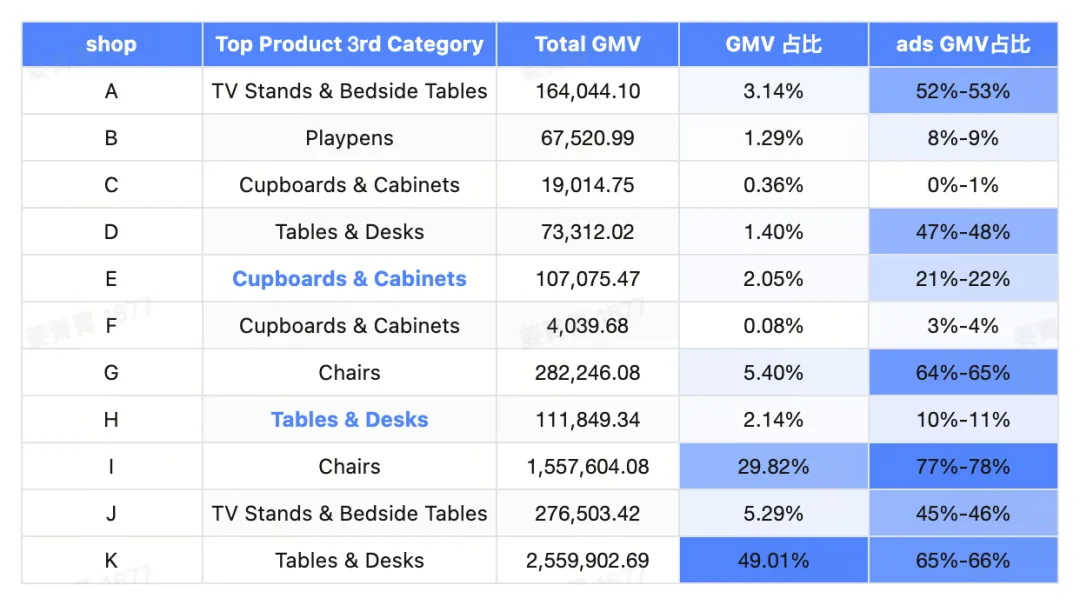Select the 29.82% GMV share cell
1080x605 pixels.
coord(773,466)
